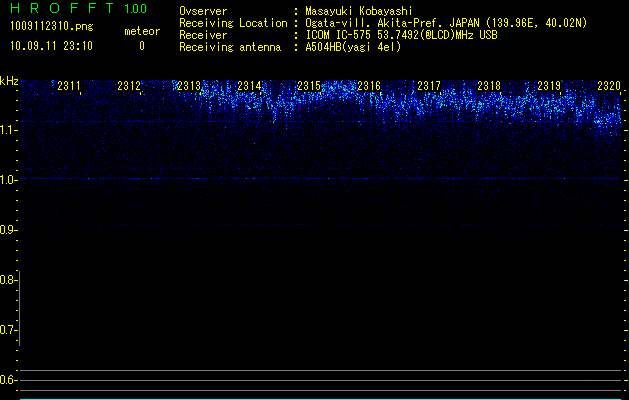This screenshot has width=629, height=400.
Task: Click the 2319 time marker
Action: click(549, 86)
